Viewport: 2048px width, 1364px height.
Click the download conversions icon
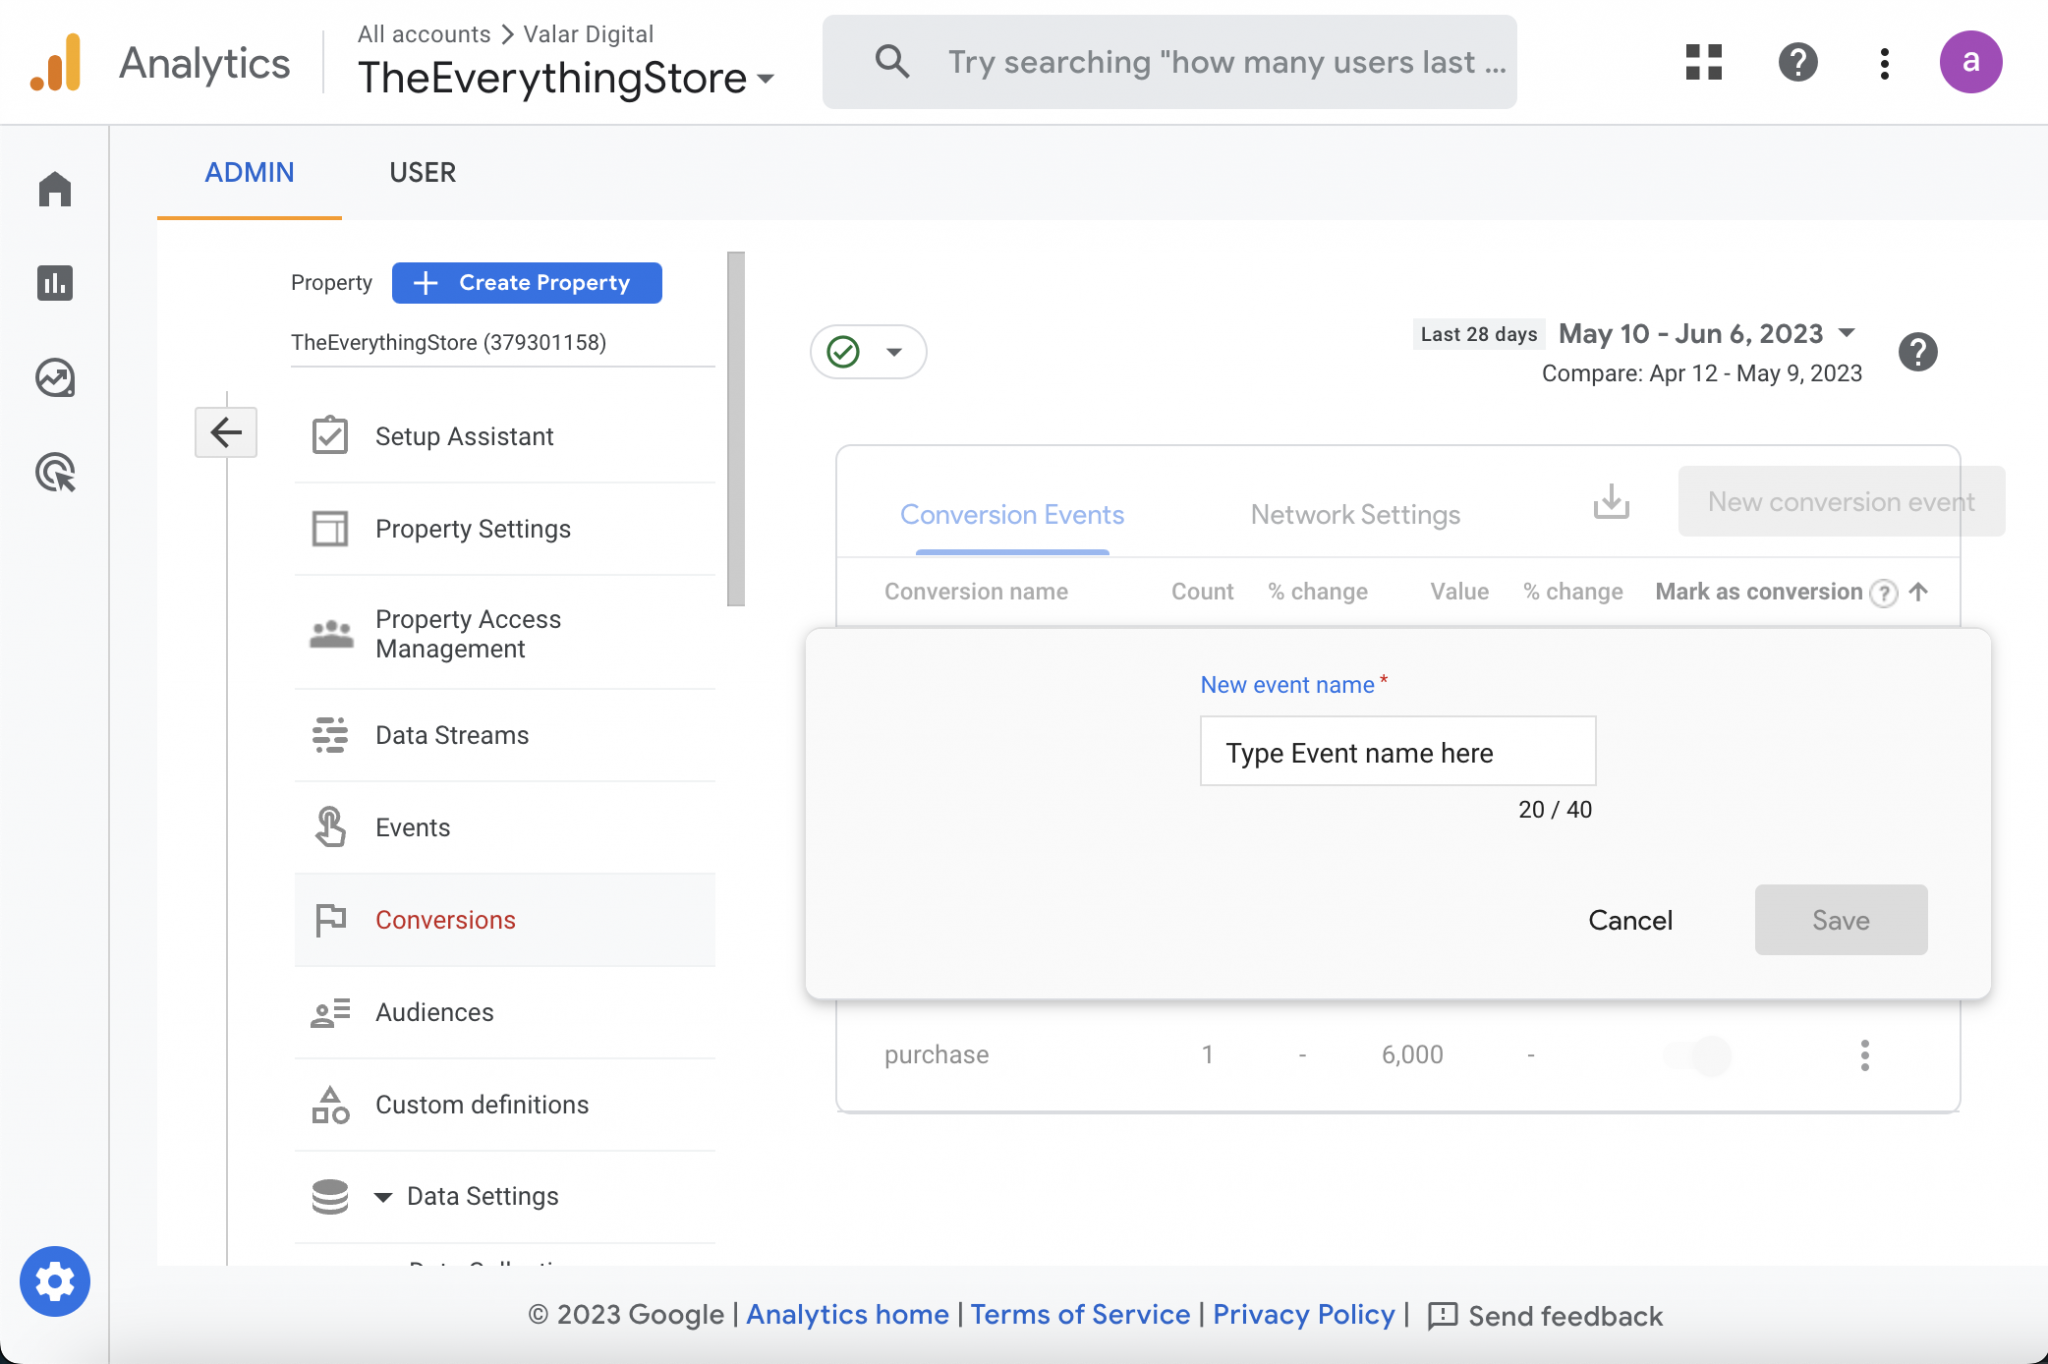point(1611,502)
